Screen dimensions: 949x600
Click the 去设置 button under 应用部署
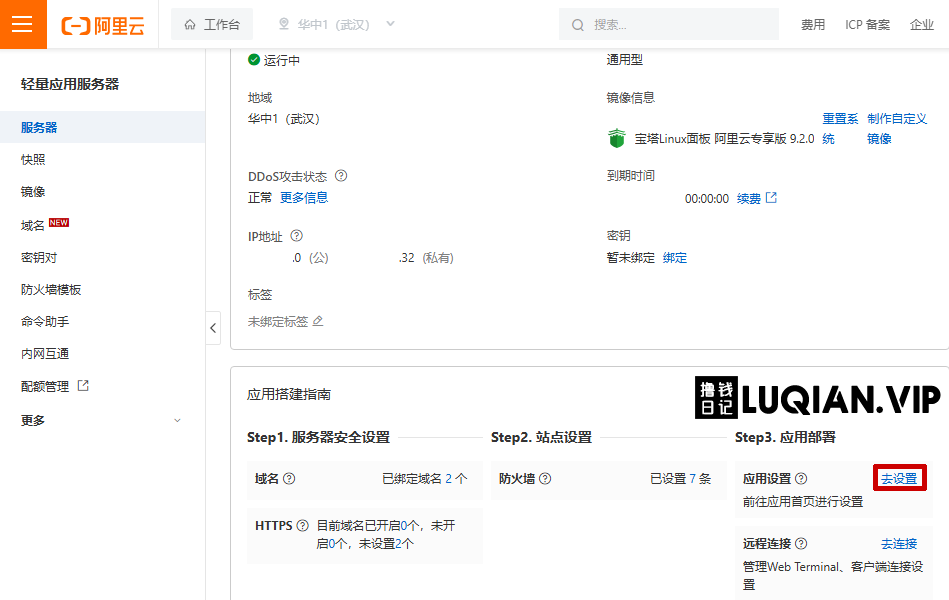pyautogui.click(x=899, y=478)
